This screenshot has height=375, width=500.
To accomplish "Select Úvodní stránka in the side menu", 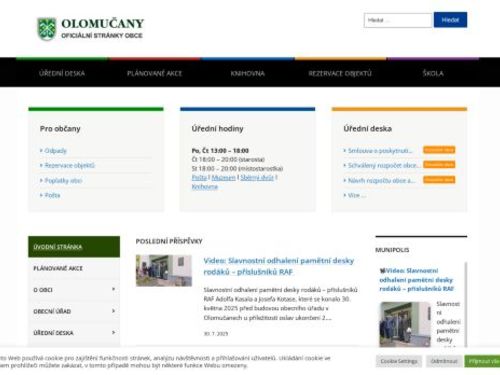I will pos(74,247).
